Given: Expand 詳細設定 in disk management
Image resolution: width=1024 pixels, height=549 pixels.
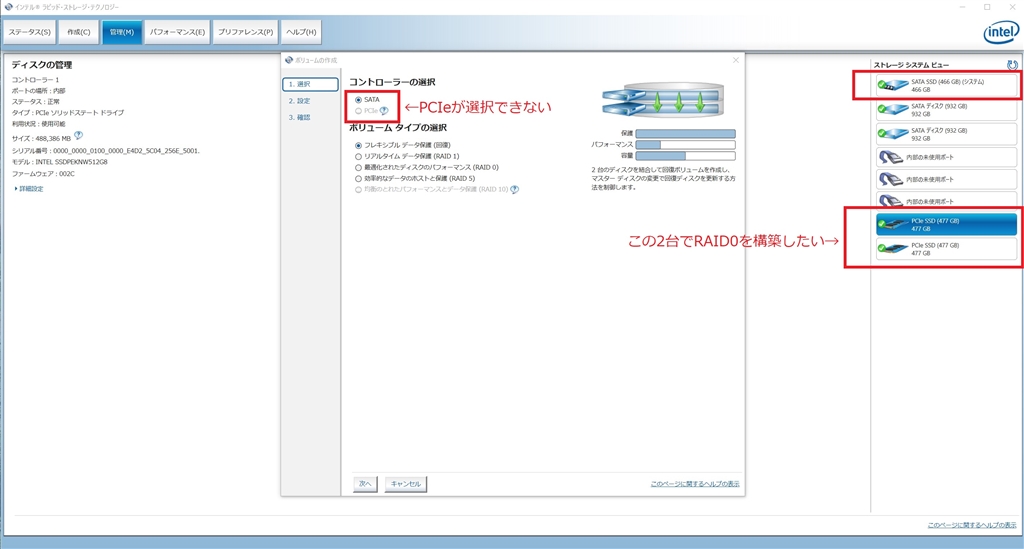Looking at the screenshot, I should pos(29,189).
